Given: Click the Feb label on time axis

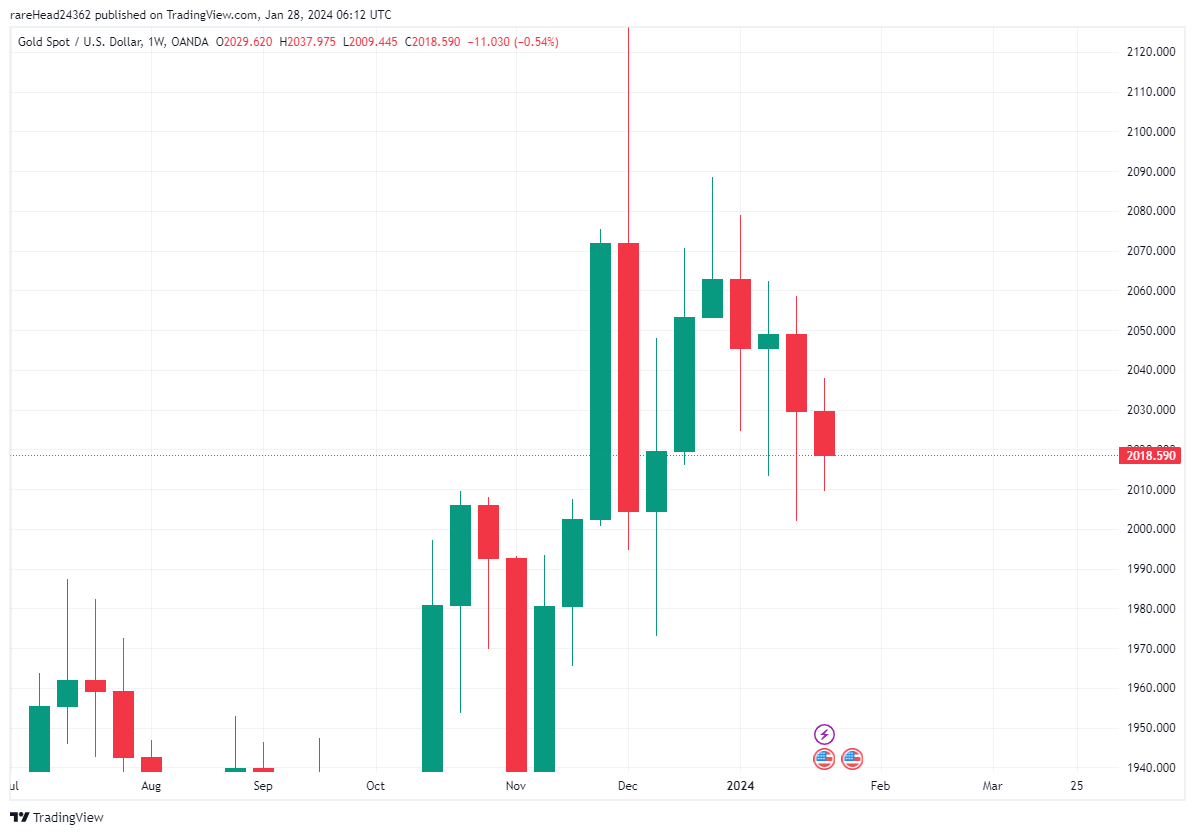Looking at the screenshot, I should click(x=880, y=786).
